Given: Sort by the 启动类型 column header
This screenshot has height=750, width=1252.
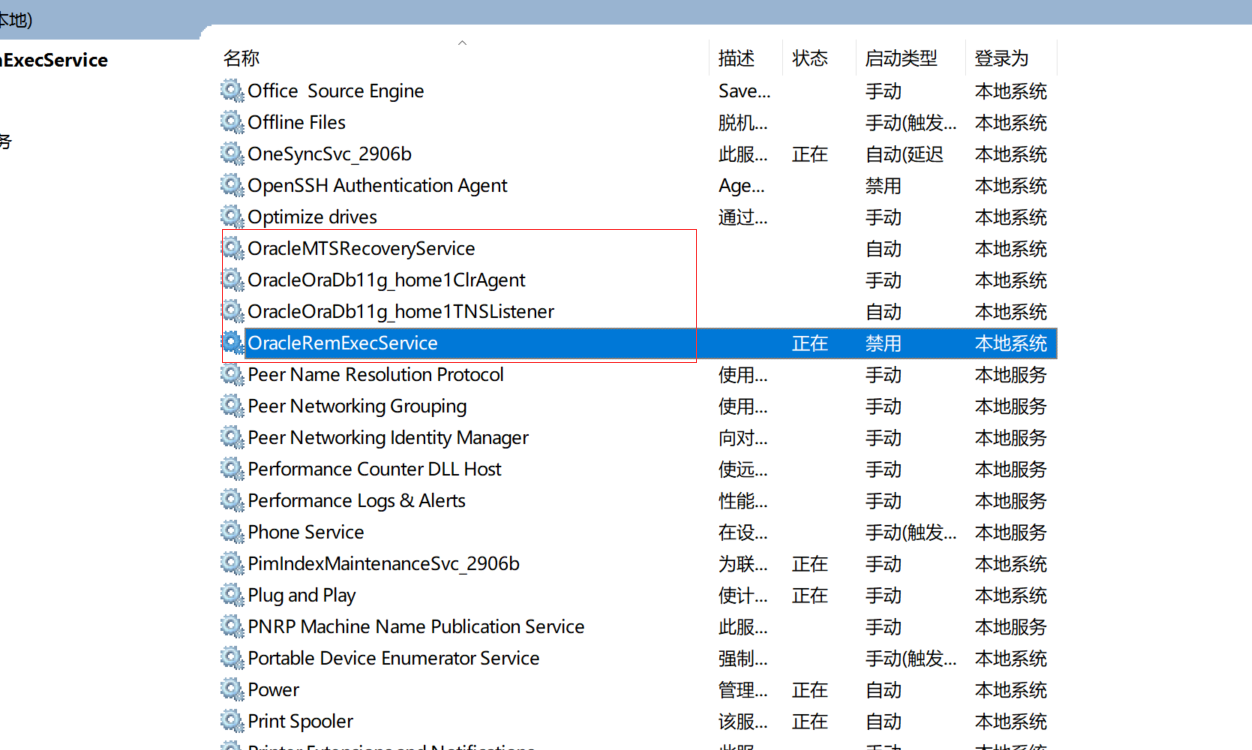Looking at the screenshot, I should 901,58.
